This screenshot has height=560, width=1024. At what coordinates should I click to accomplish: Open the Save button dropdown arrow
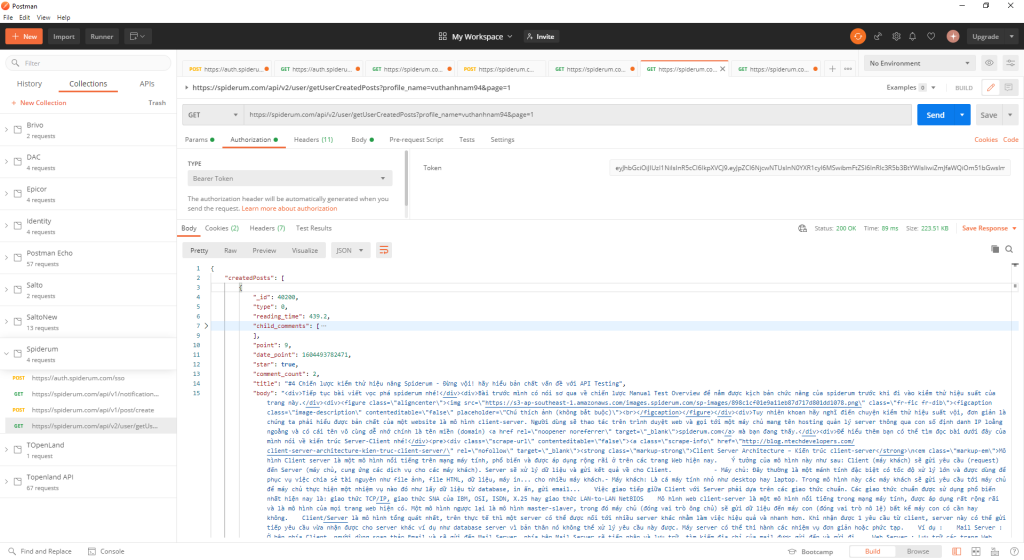pos(1010,115)
